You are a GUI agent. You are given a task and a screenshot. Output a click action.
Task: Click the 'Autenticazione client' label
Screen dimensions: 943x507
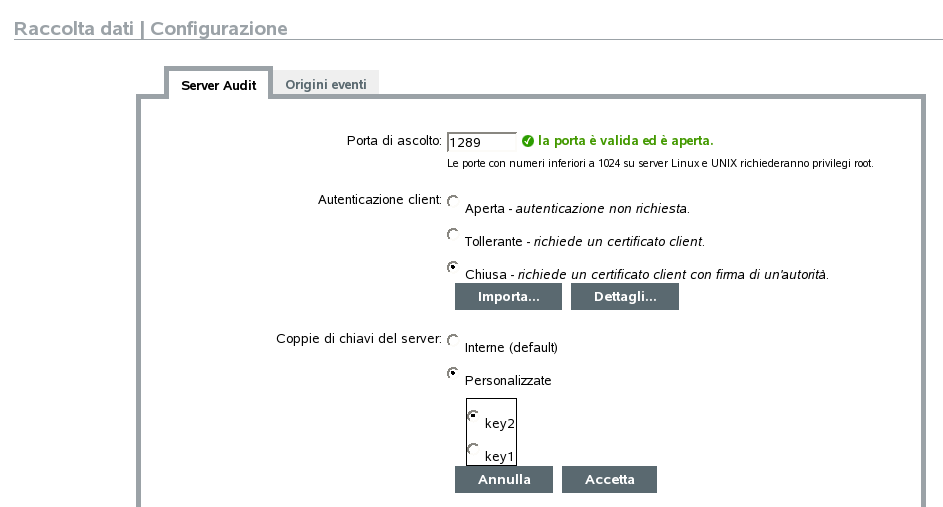pos(380,200)
